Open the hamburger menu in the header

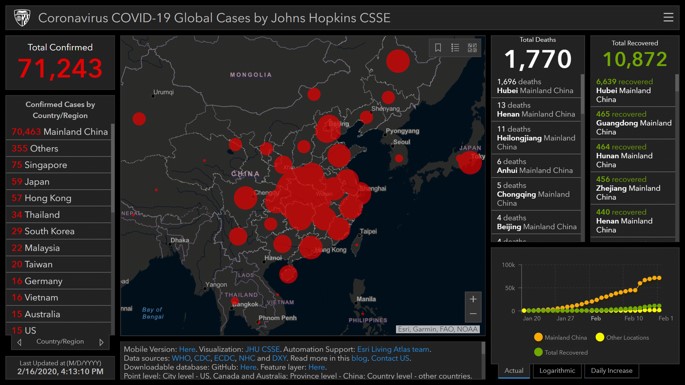click(668, 17)
